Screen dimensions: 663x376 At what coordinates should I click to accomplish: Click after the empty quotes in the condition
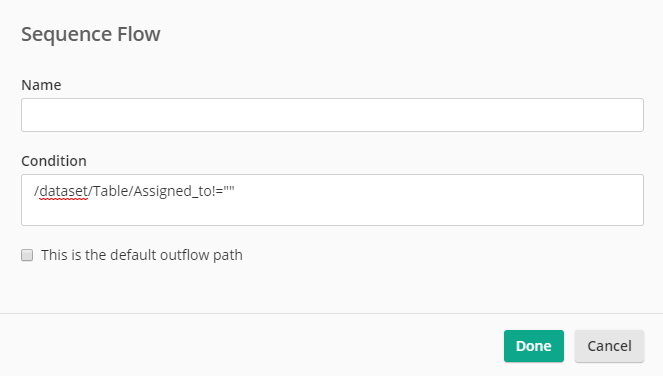235,191
